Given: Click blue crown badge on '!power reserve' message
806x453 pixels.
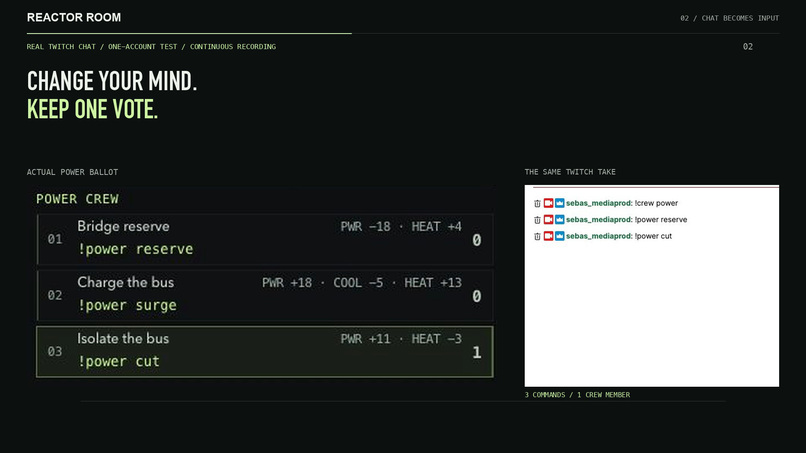Looking at the screenshot, I should pyautogui.click(x=560, y=220).
